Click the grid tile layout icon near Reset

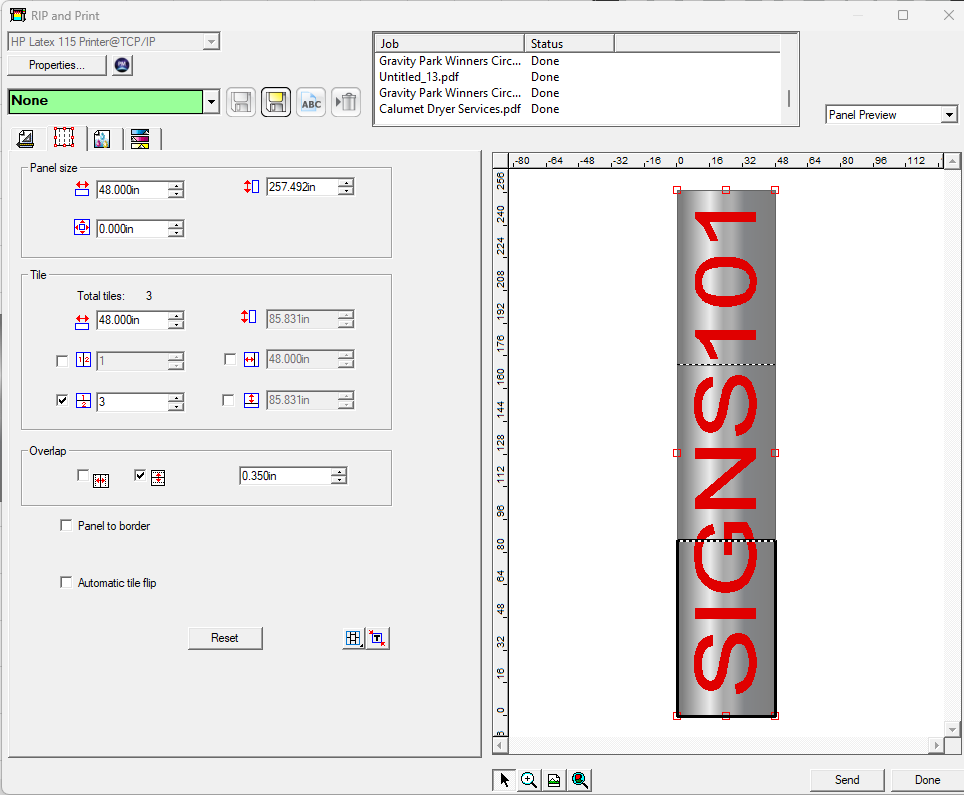pyautogui.click(x=354, y=638)
